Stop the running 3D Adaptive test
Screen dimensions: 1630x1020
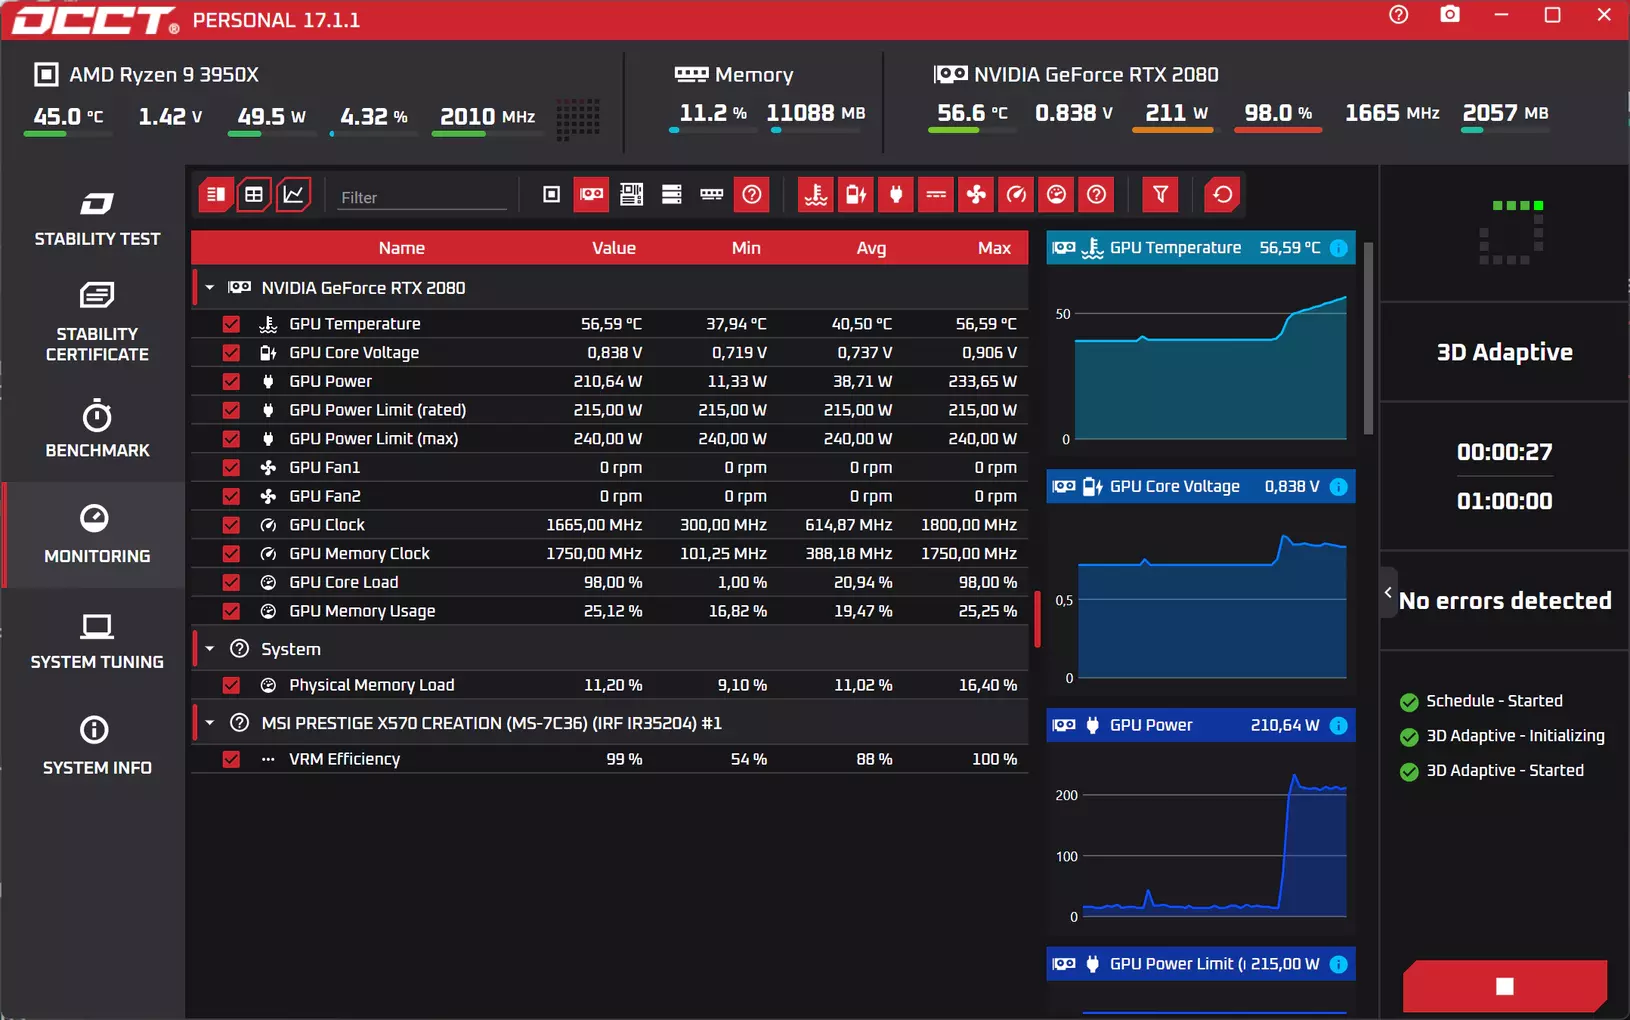click(1505, 986)
